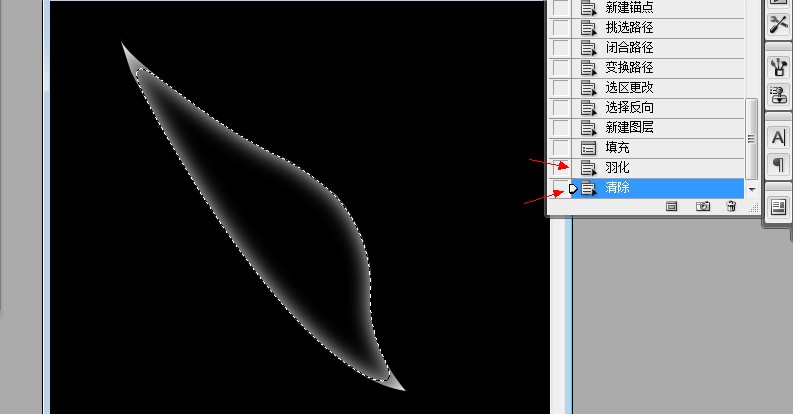Click the history panel scroll-down arrow
This screenshot has width=793, height=414.
(752, 190)
